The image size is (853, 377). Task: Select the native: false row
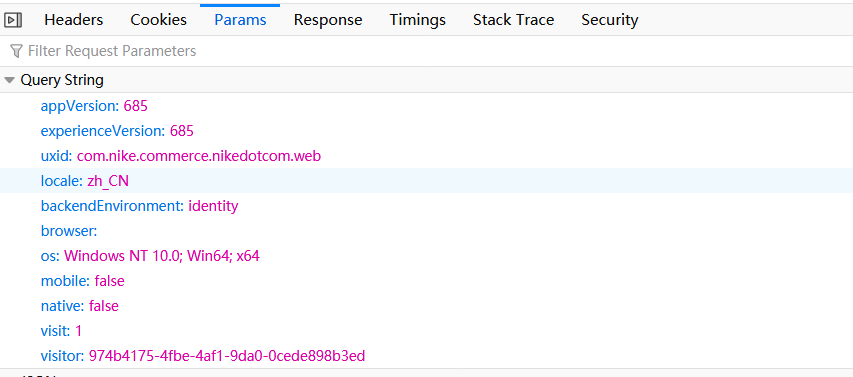[426, 306]
